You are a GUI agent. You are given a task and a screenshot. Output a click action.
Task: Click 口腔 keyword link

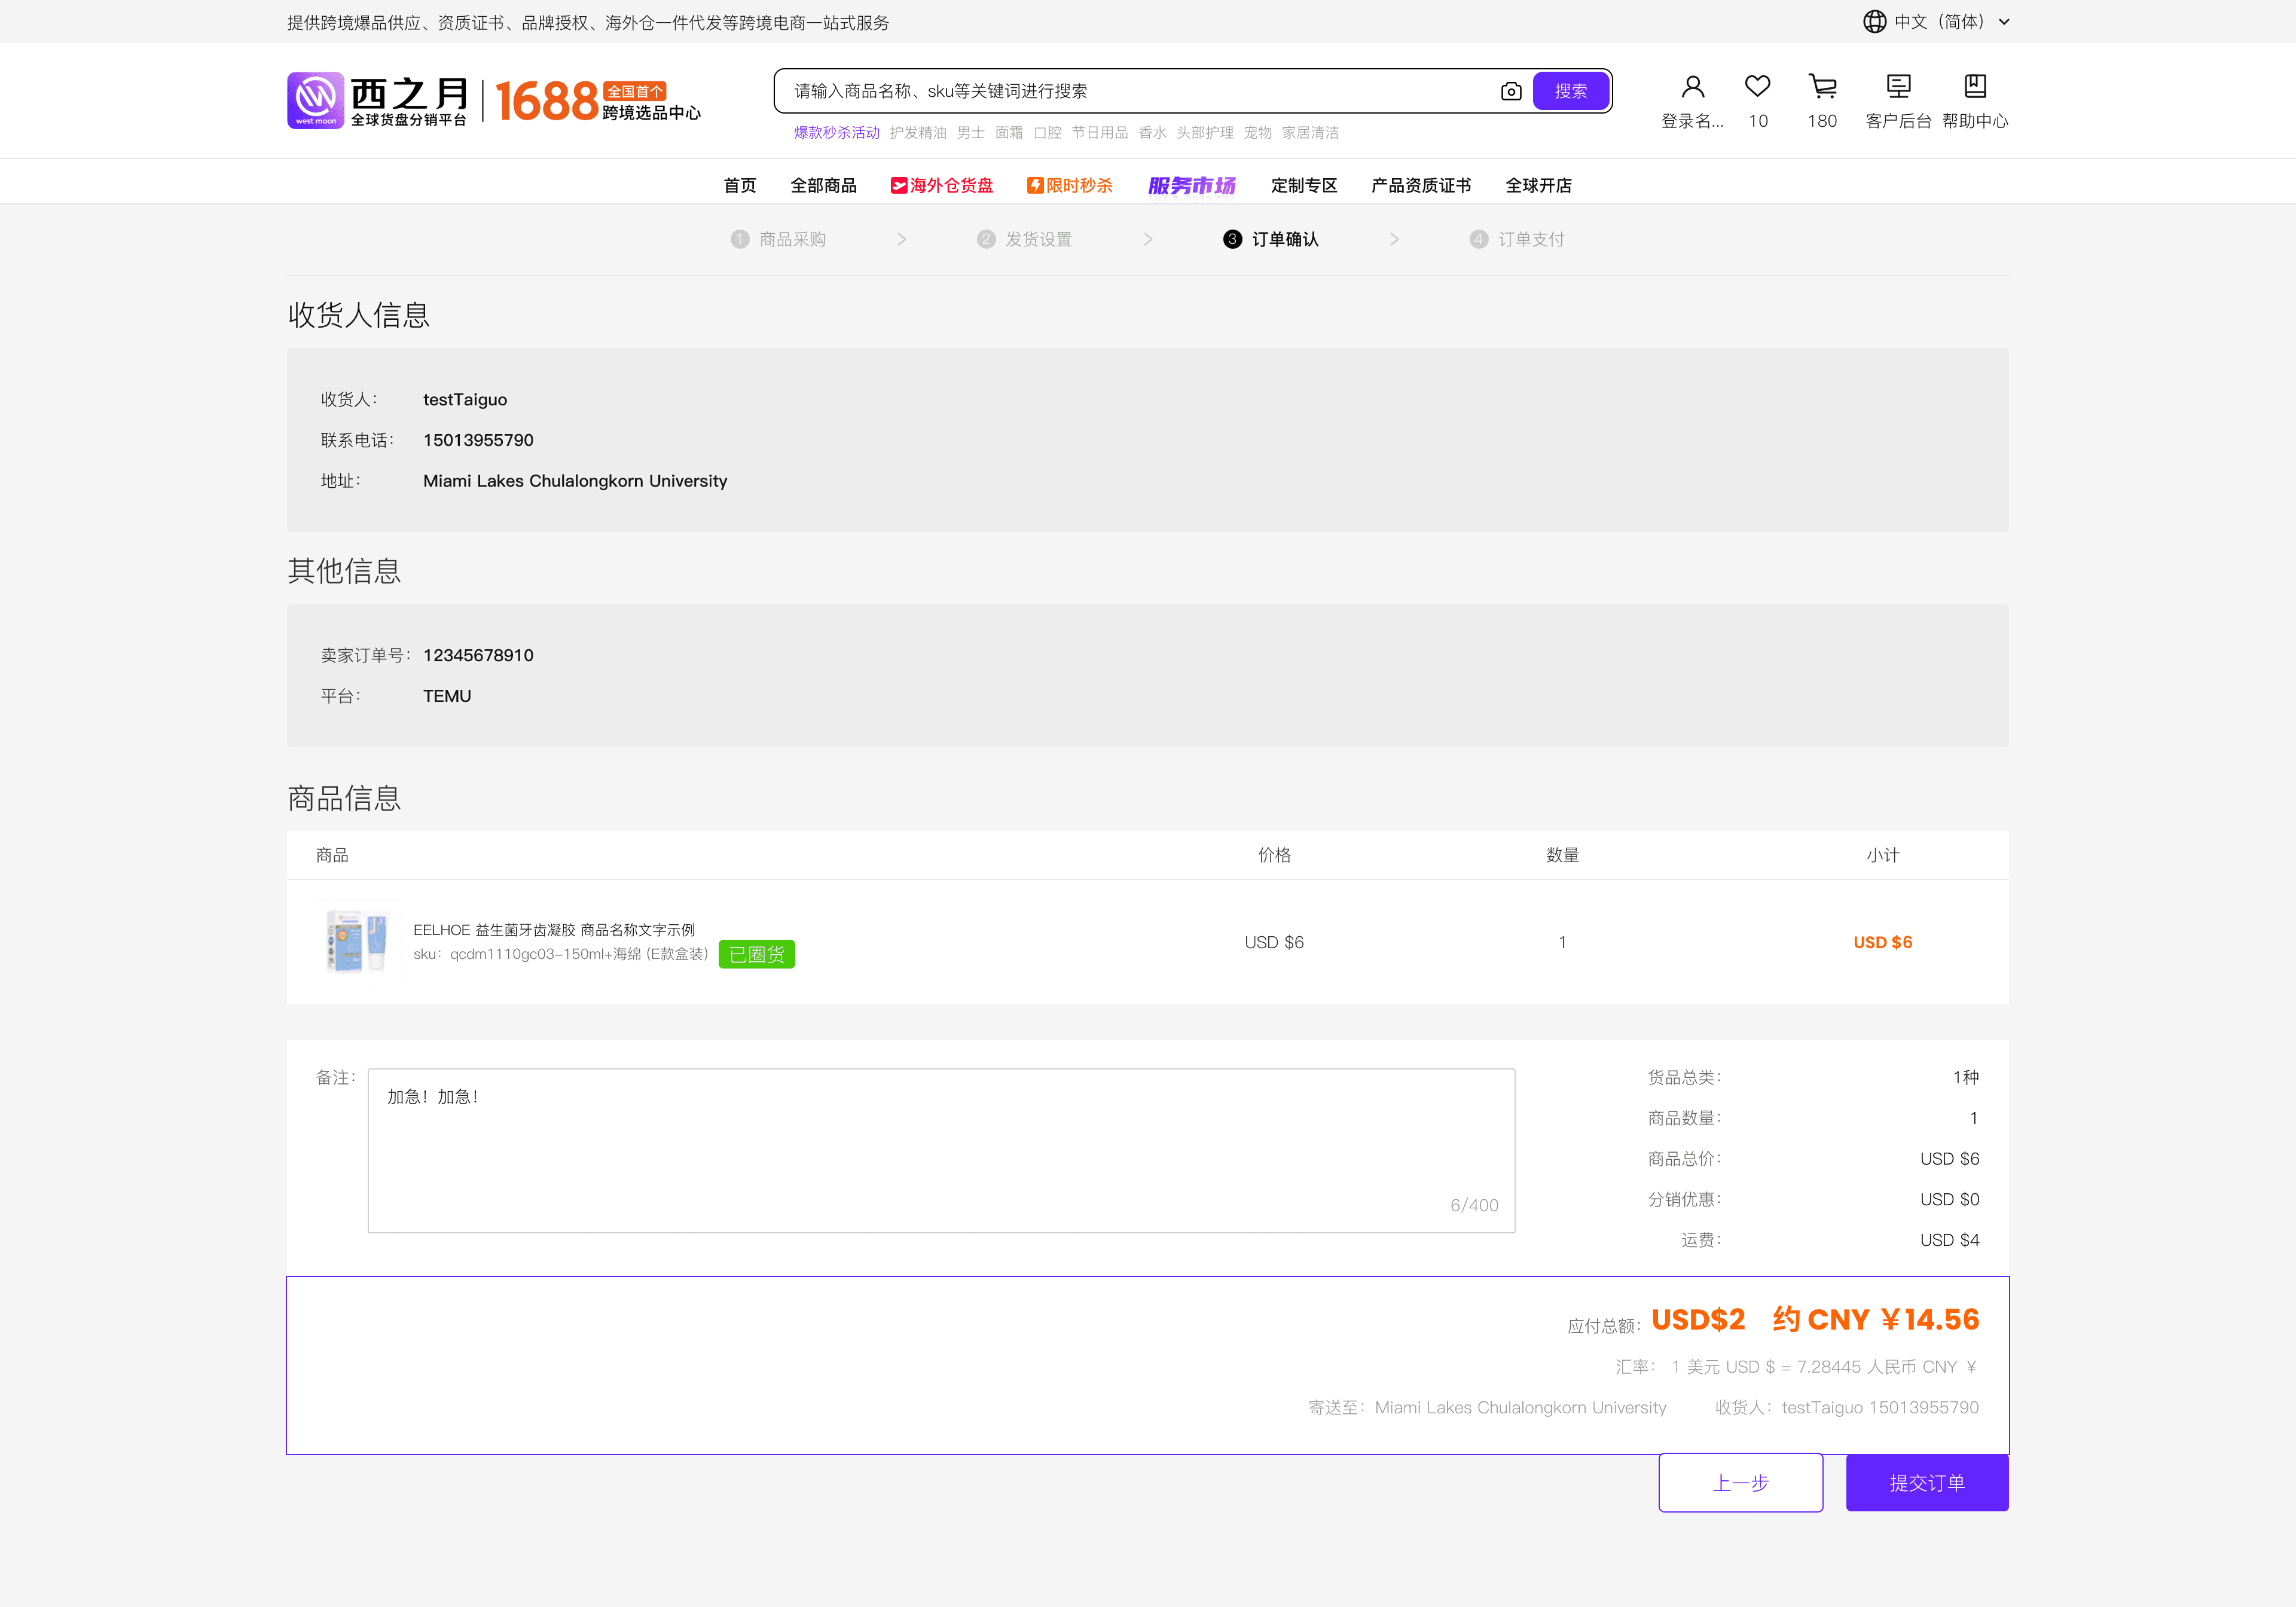pos(1047,133)
